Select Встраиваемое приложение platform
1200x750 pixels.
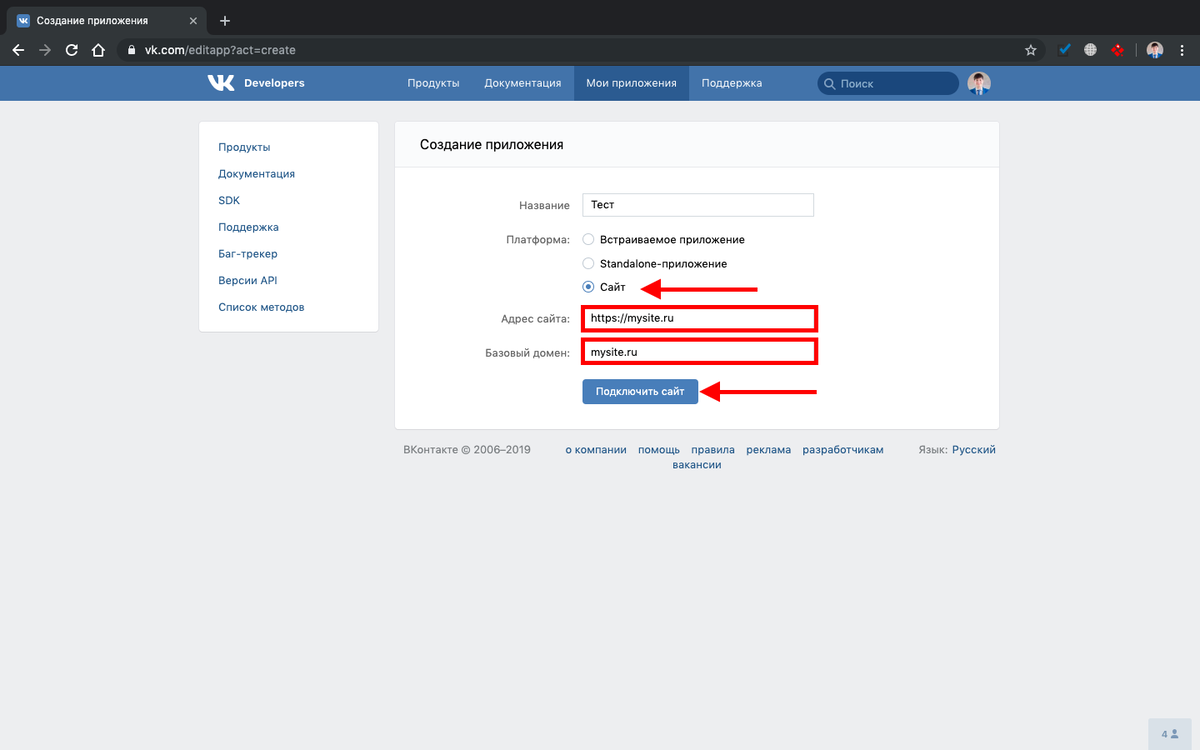(x=588, y=240)
